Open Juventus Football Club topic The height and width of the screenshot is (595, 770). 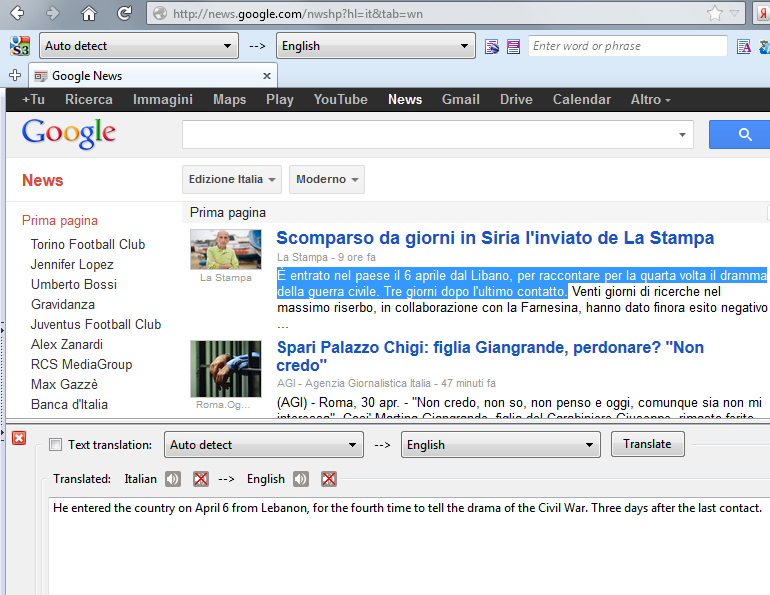pos(96,325)
